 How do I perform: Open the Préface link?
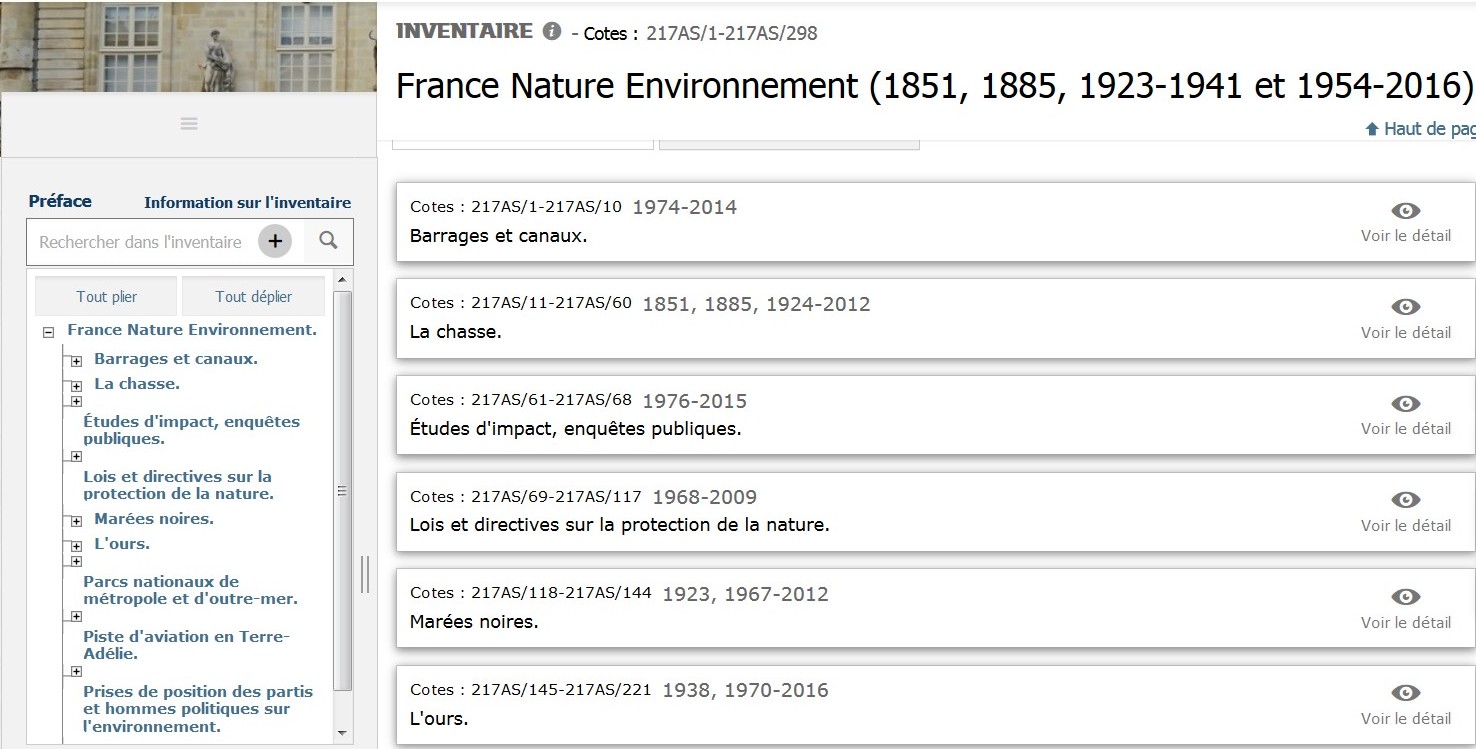pyautogui.click(x=60, y=201)
